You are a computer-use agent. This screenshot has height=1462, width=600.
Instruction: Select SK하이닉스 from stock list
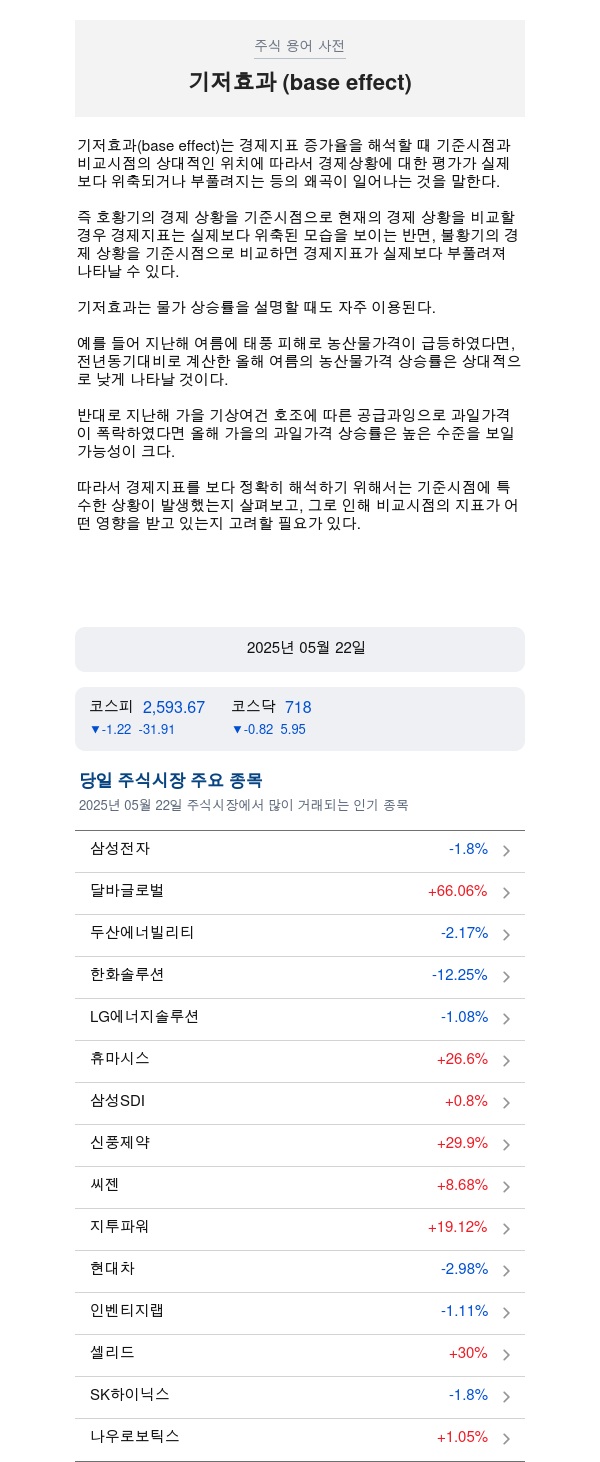coord(300,1396)
